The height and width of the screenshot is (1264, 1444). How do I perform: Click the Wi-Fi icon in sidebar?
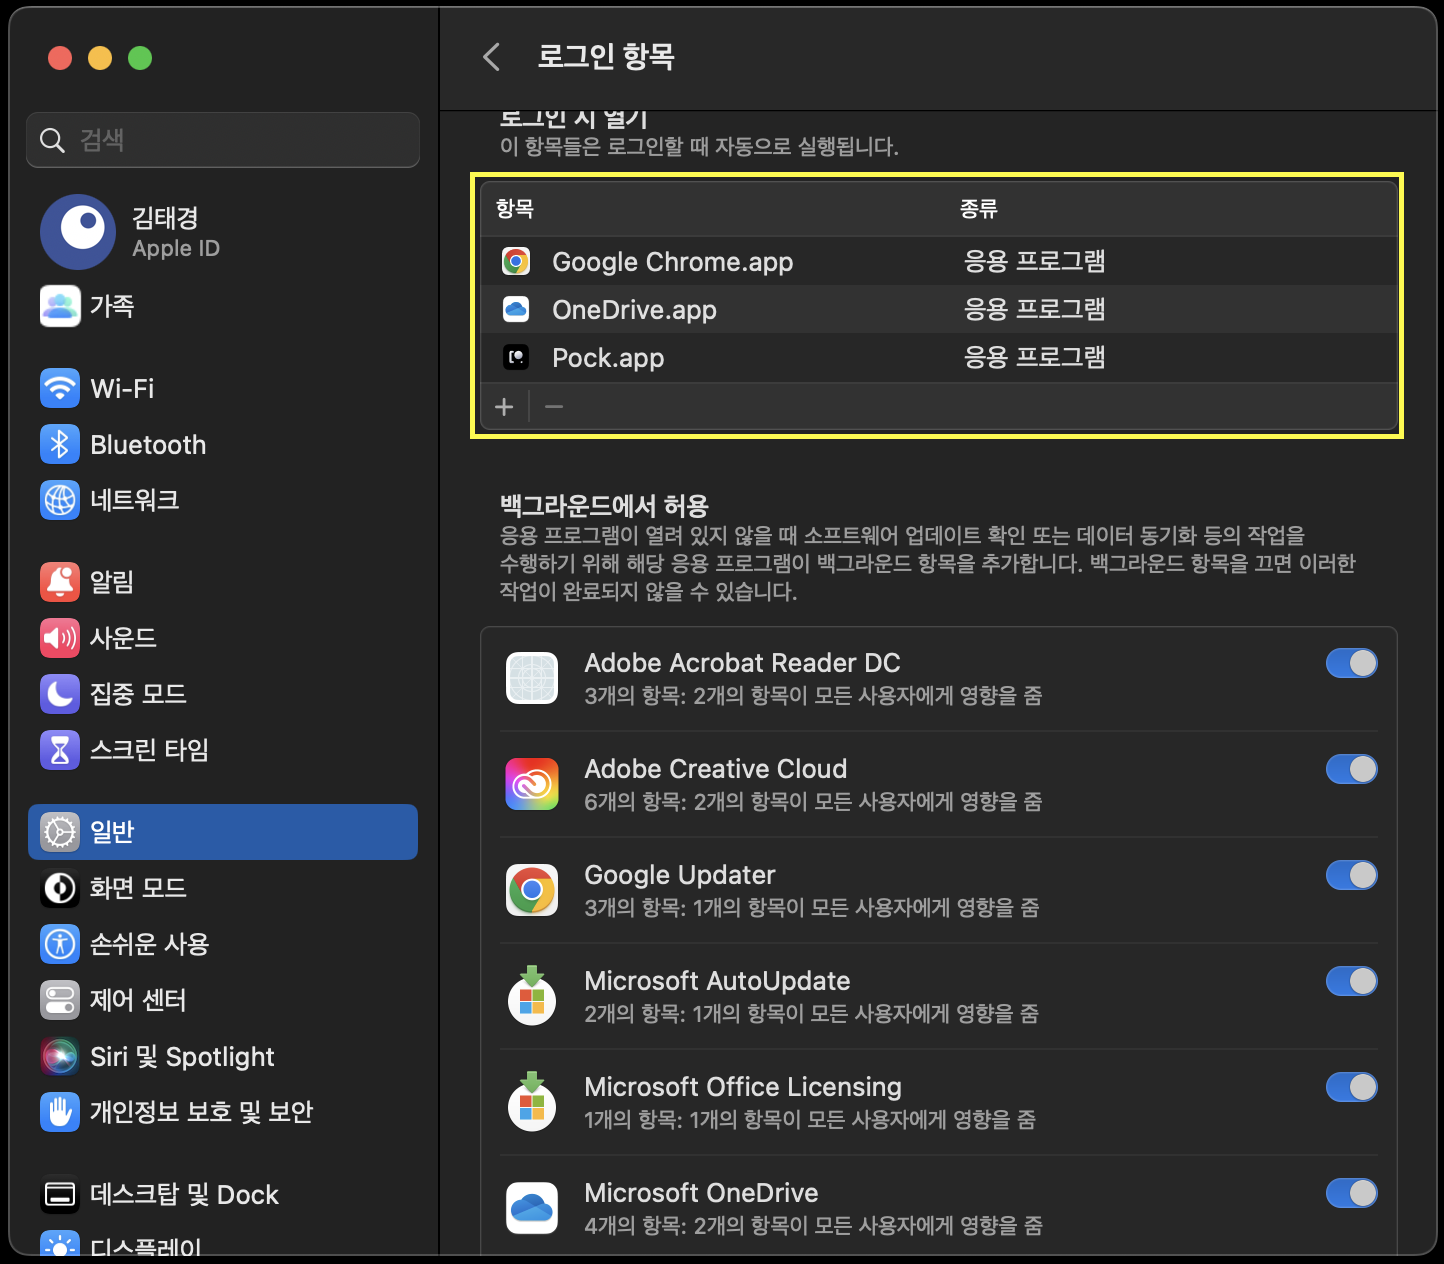pos(60,388)
